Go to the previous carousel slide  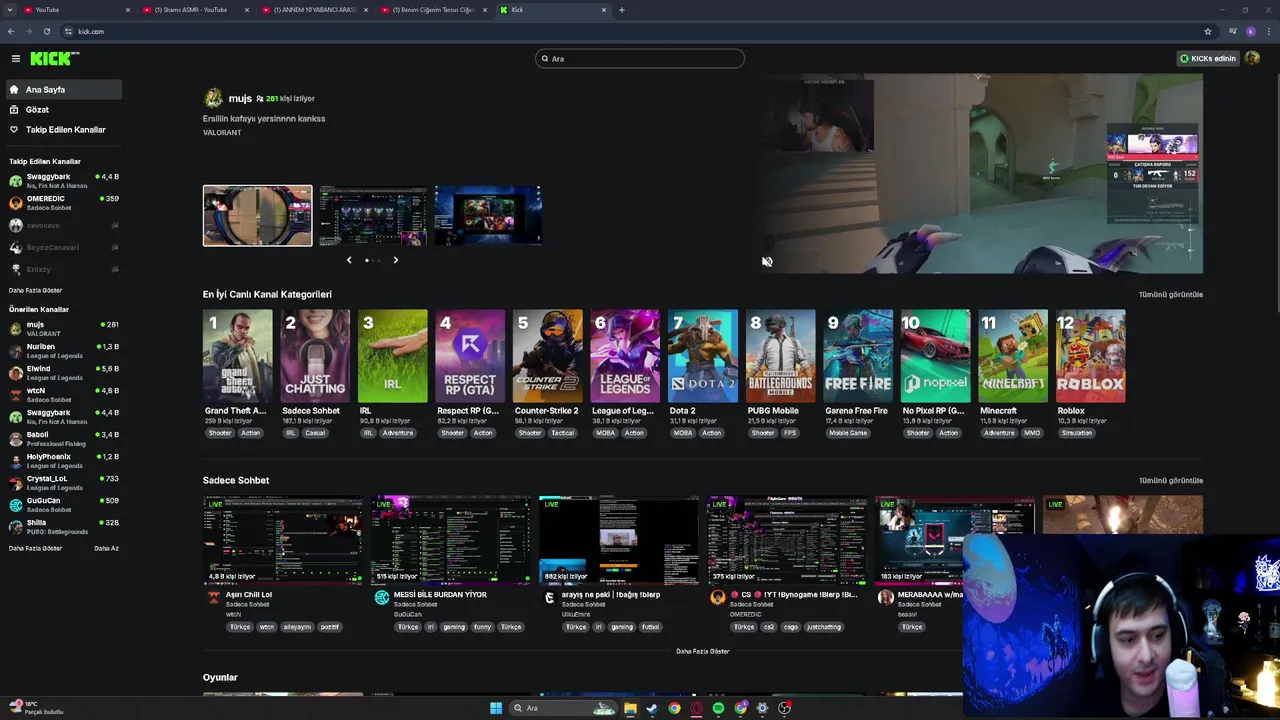coord(349,260)
